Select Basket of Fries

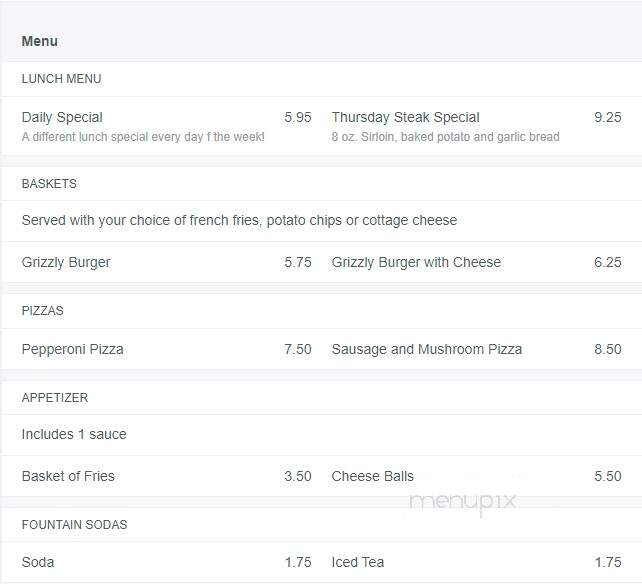coord(68,476)
